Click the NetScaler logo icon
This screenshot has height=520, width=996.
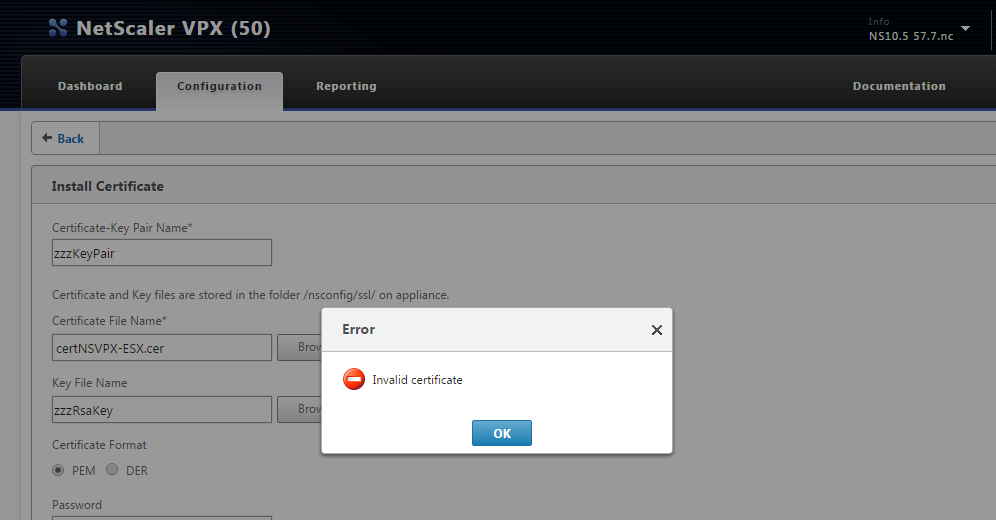[x=59, y=28]
